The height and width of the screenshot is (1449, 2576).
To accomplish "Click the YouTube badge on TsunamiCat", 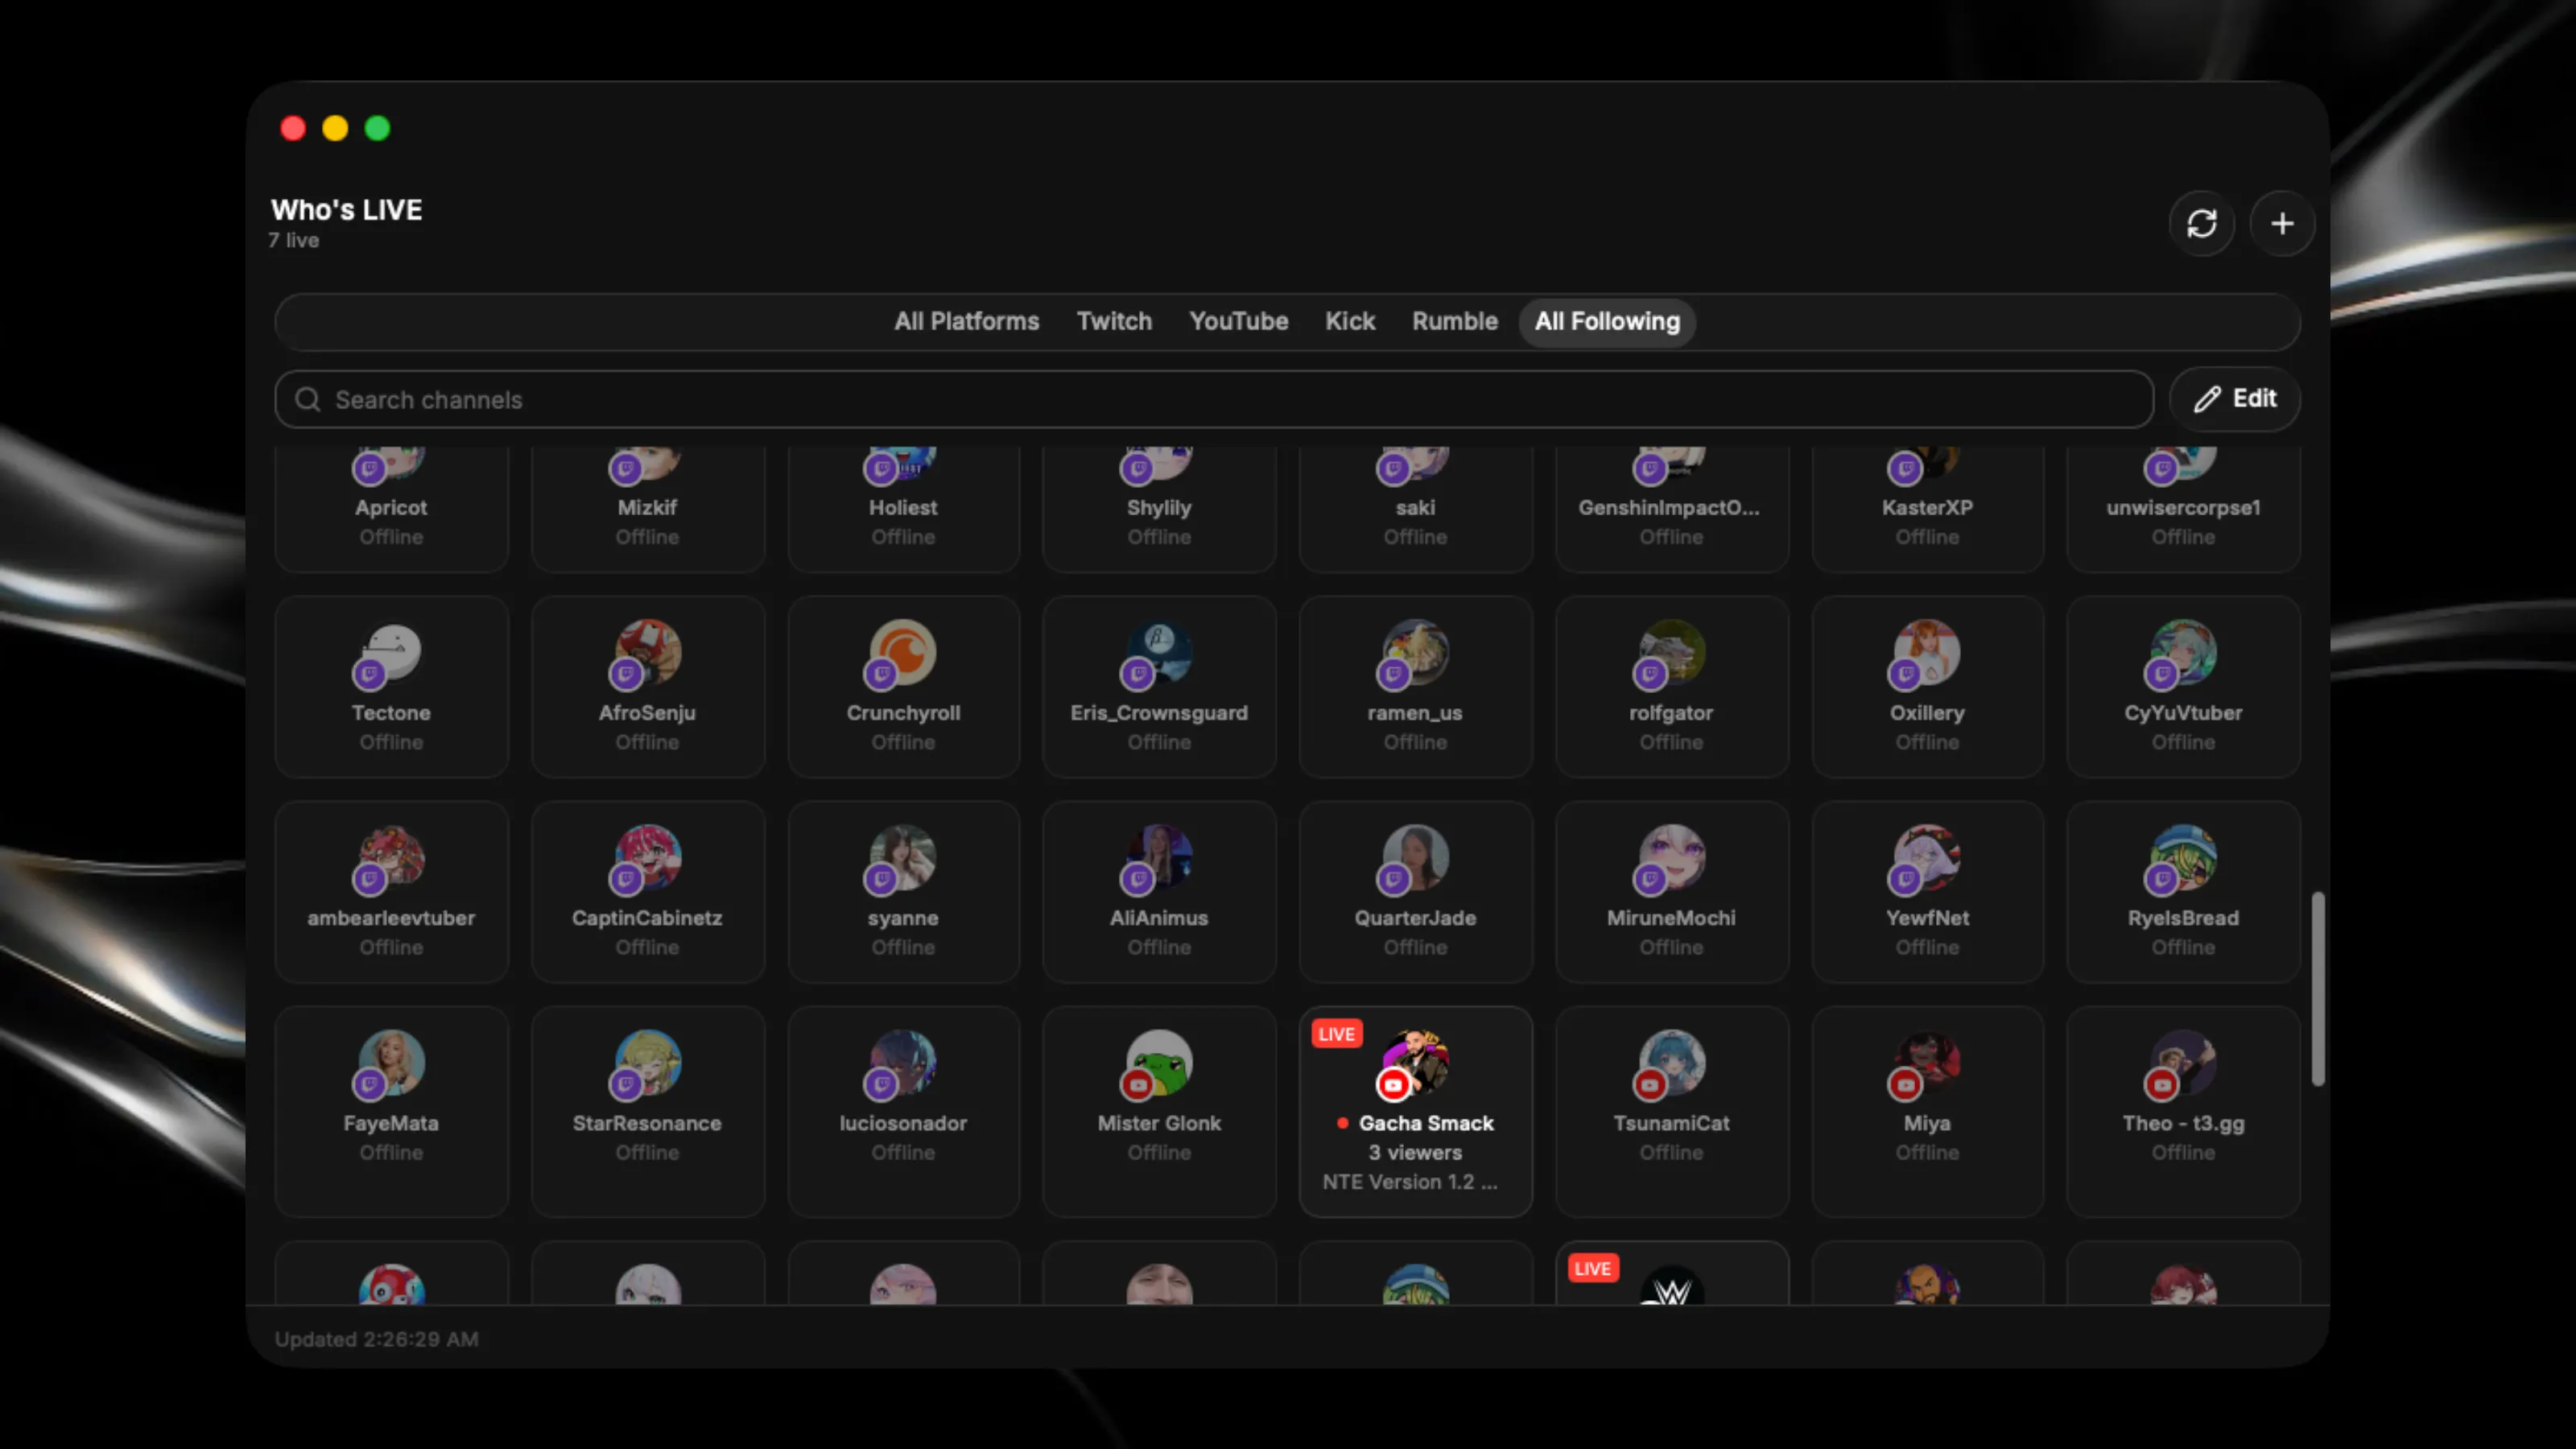I will [1650, 1084].
